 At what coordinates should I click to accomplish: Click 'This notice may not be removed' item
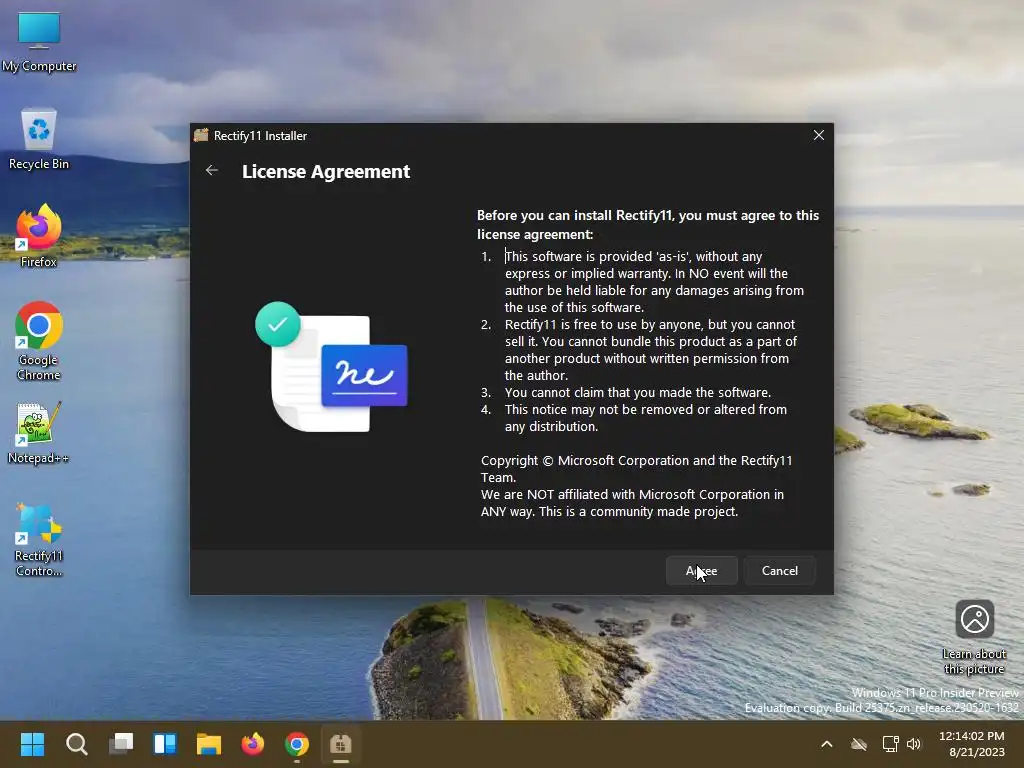pyautogui.click(x=645, y=418)
